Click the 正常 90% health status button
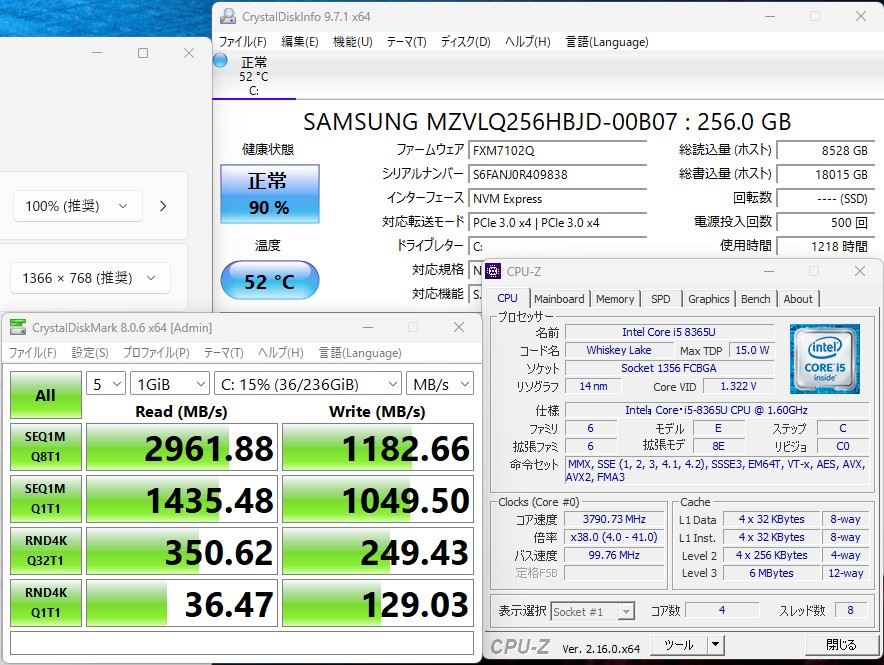The image size is (884, 665). (x=269, y=194)
